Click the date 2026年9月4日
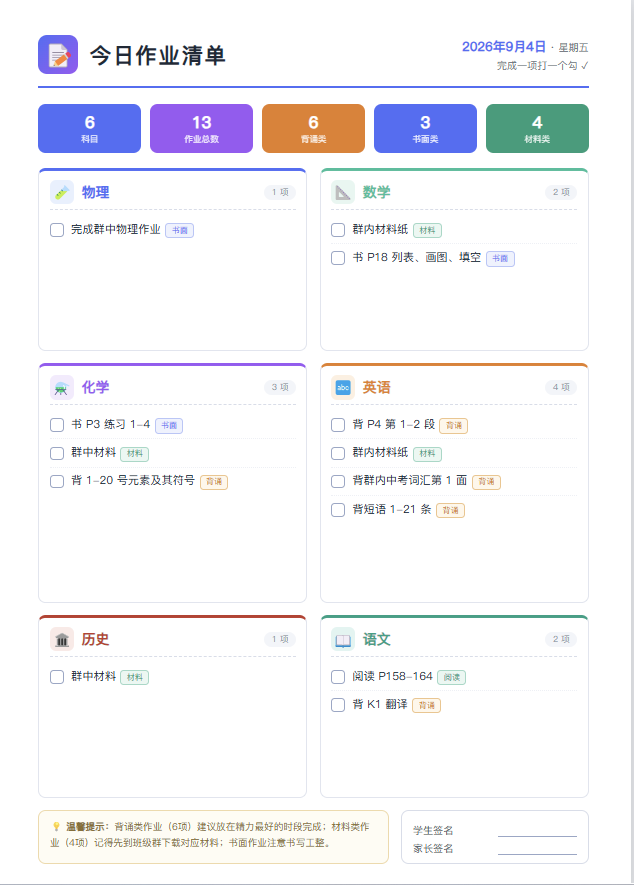Screen dimensions: 634x885 pyautogui.click(x=504, y=47)
